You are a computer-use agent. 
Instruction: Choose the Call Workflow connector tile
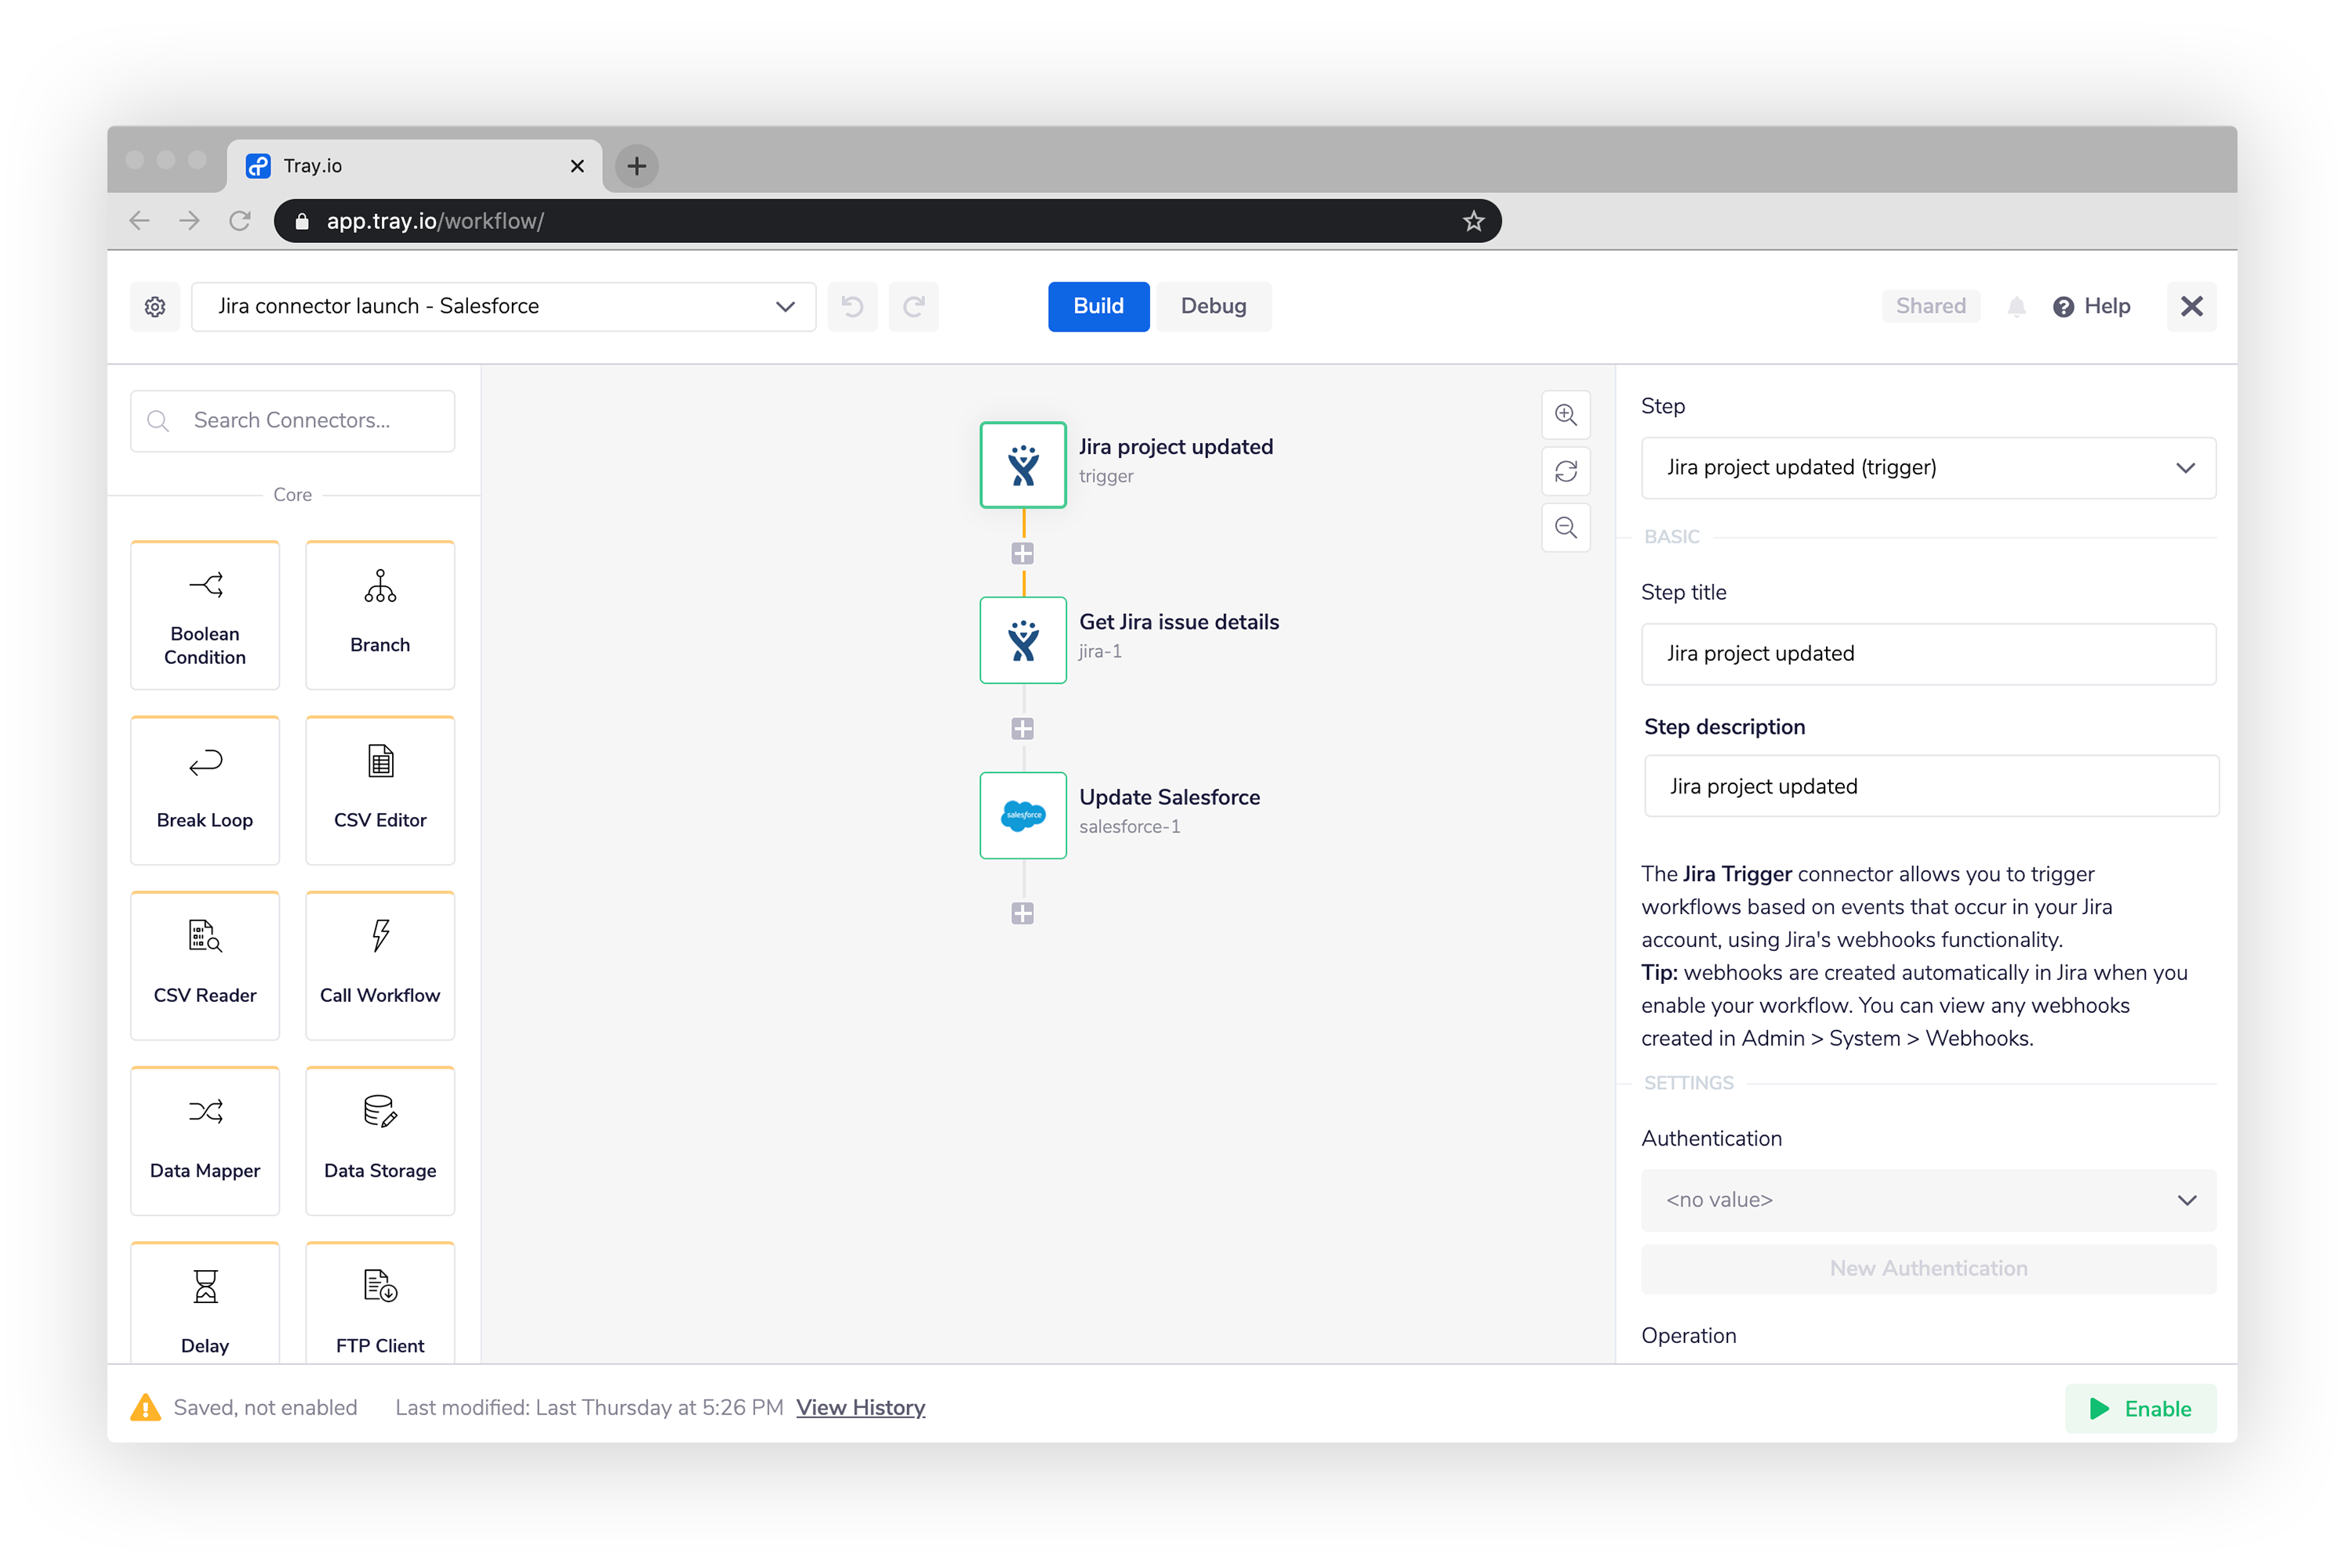point(380,965)
